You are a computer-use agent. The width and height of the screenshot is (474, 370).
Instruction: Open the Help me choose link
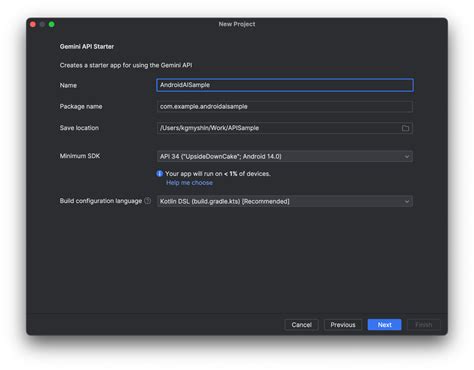(x=189, y=183)
